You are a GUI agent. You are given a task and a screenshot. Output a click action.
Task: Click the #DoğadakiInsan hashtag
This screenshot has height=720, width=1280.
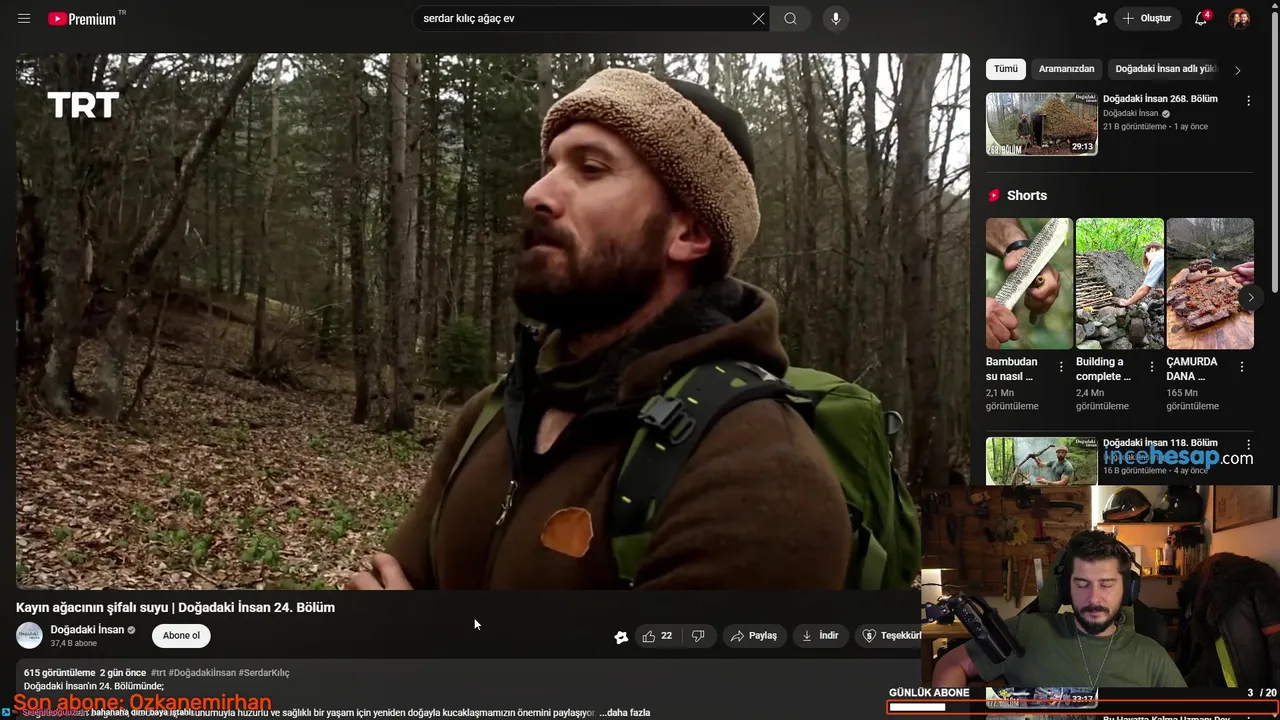coord(202,673)
